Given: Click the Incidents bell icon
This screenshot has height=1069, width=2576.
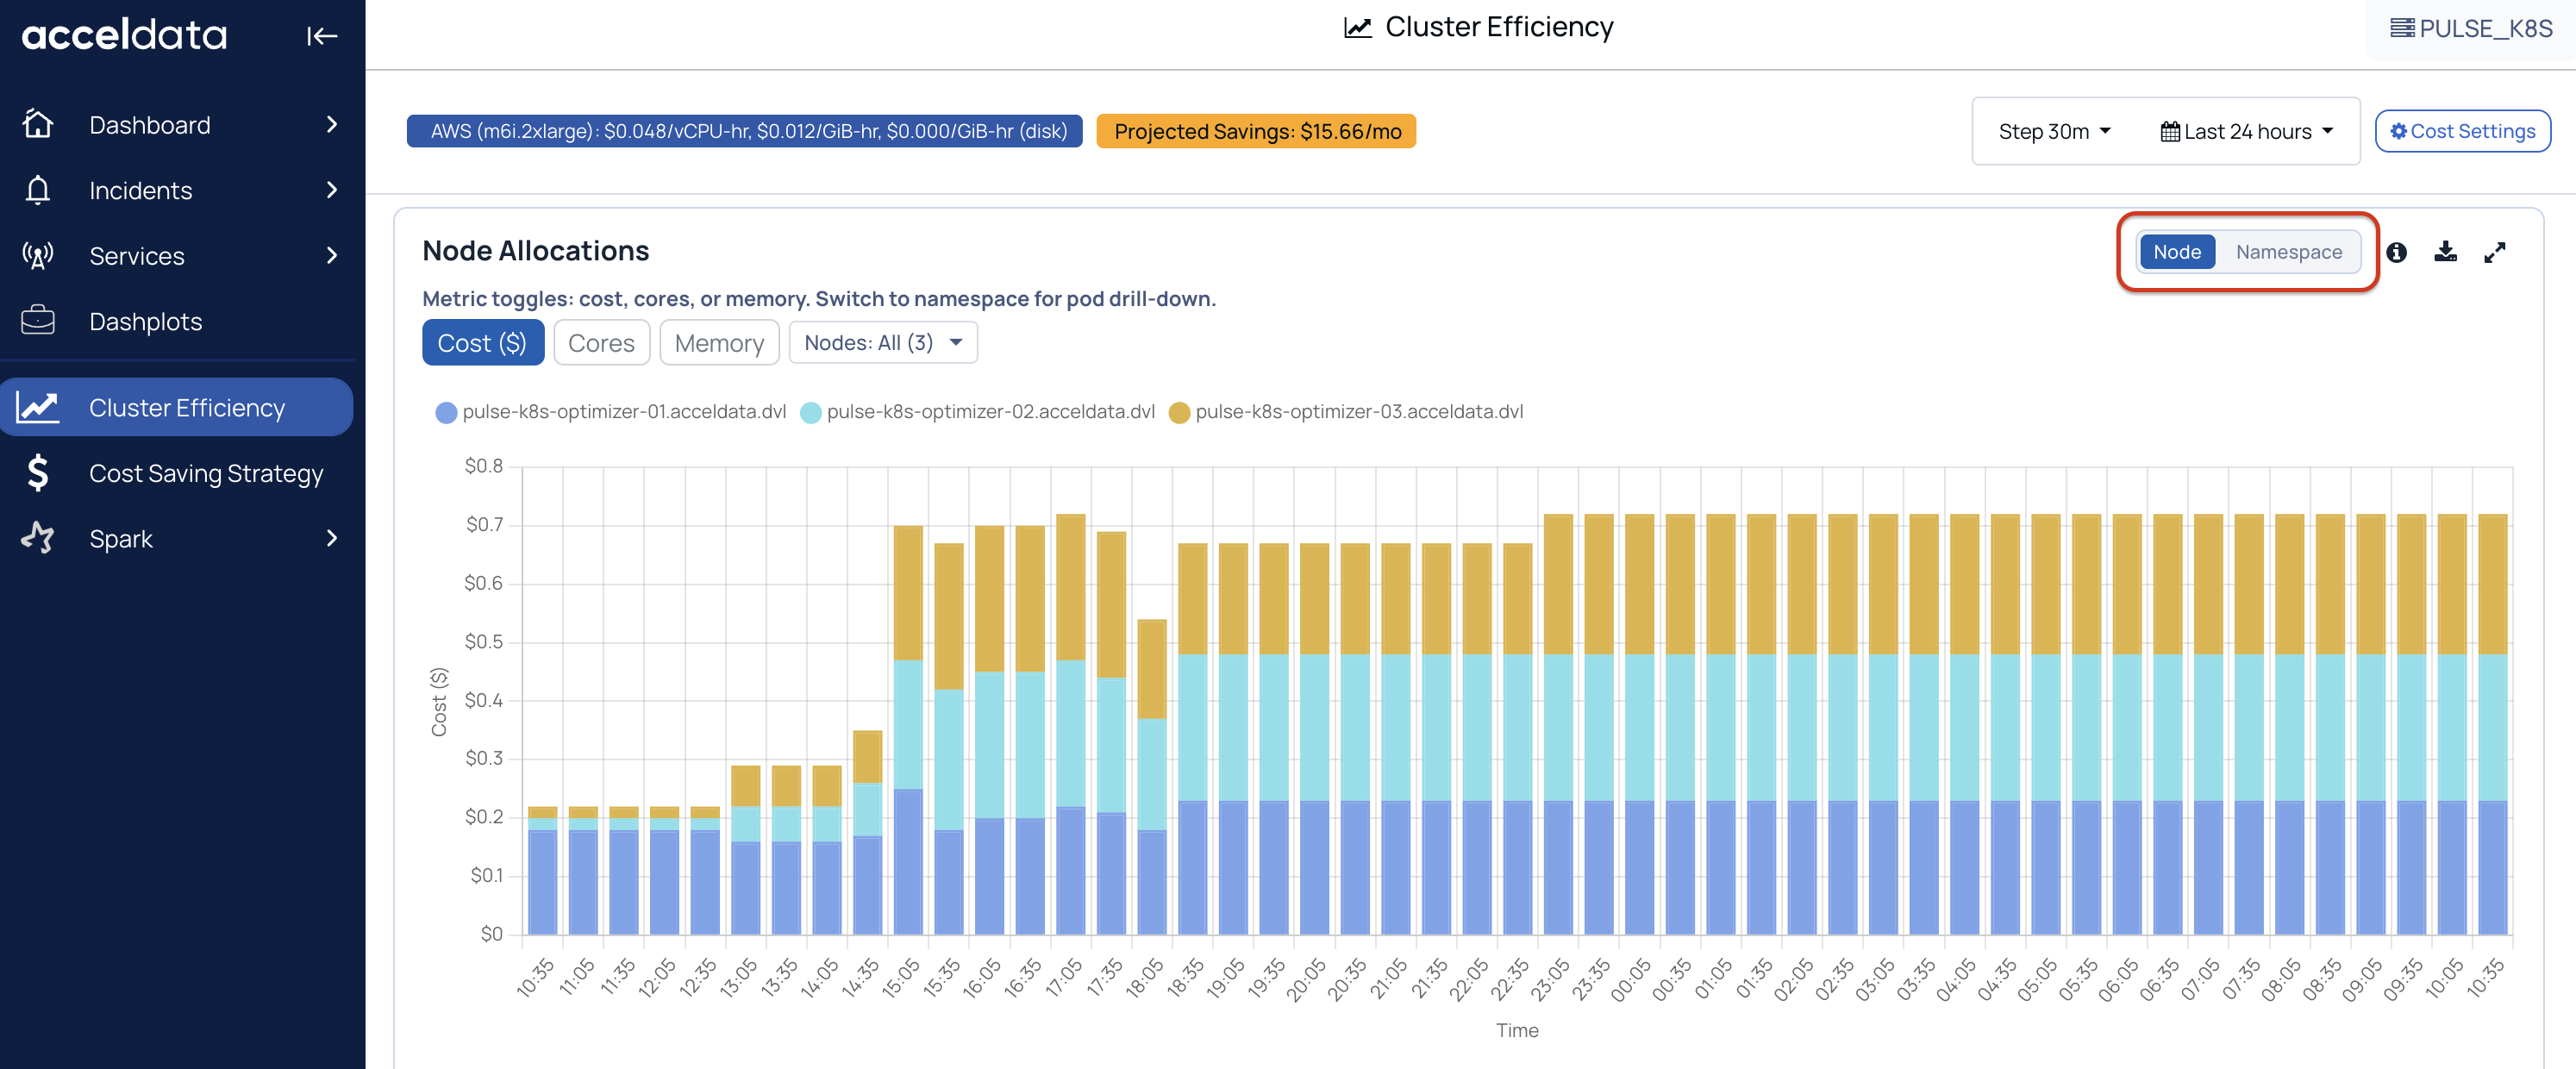Looking at the screenshot, I should (38, 190).
